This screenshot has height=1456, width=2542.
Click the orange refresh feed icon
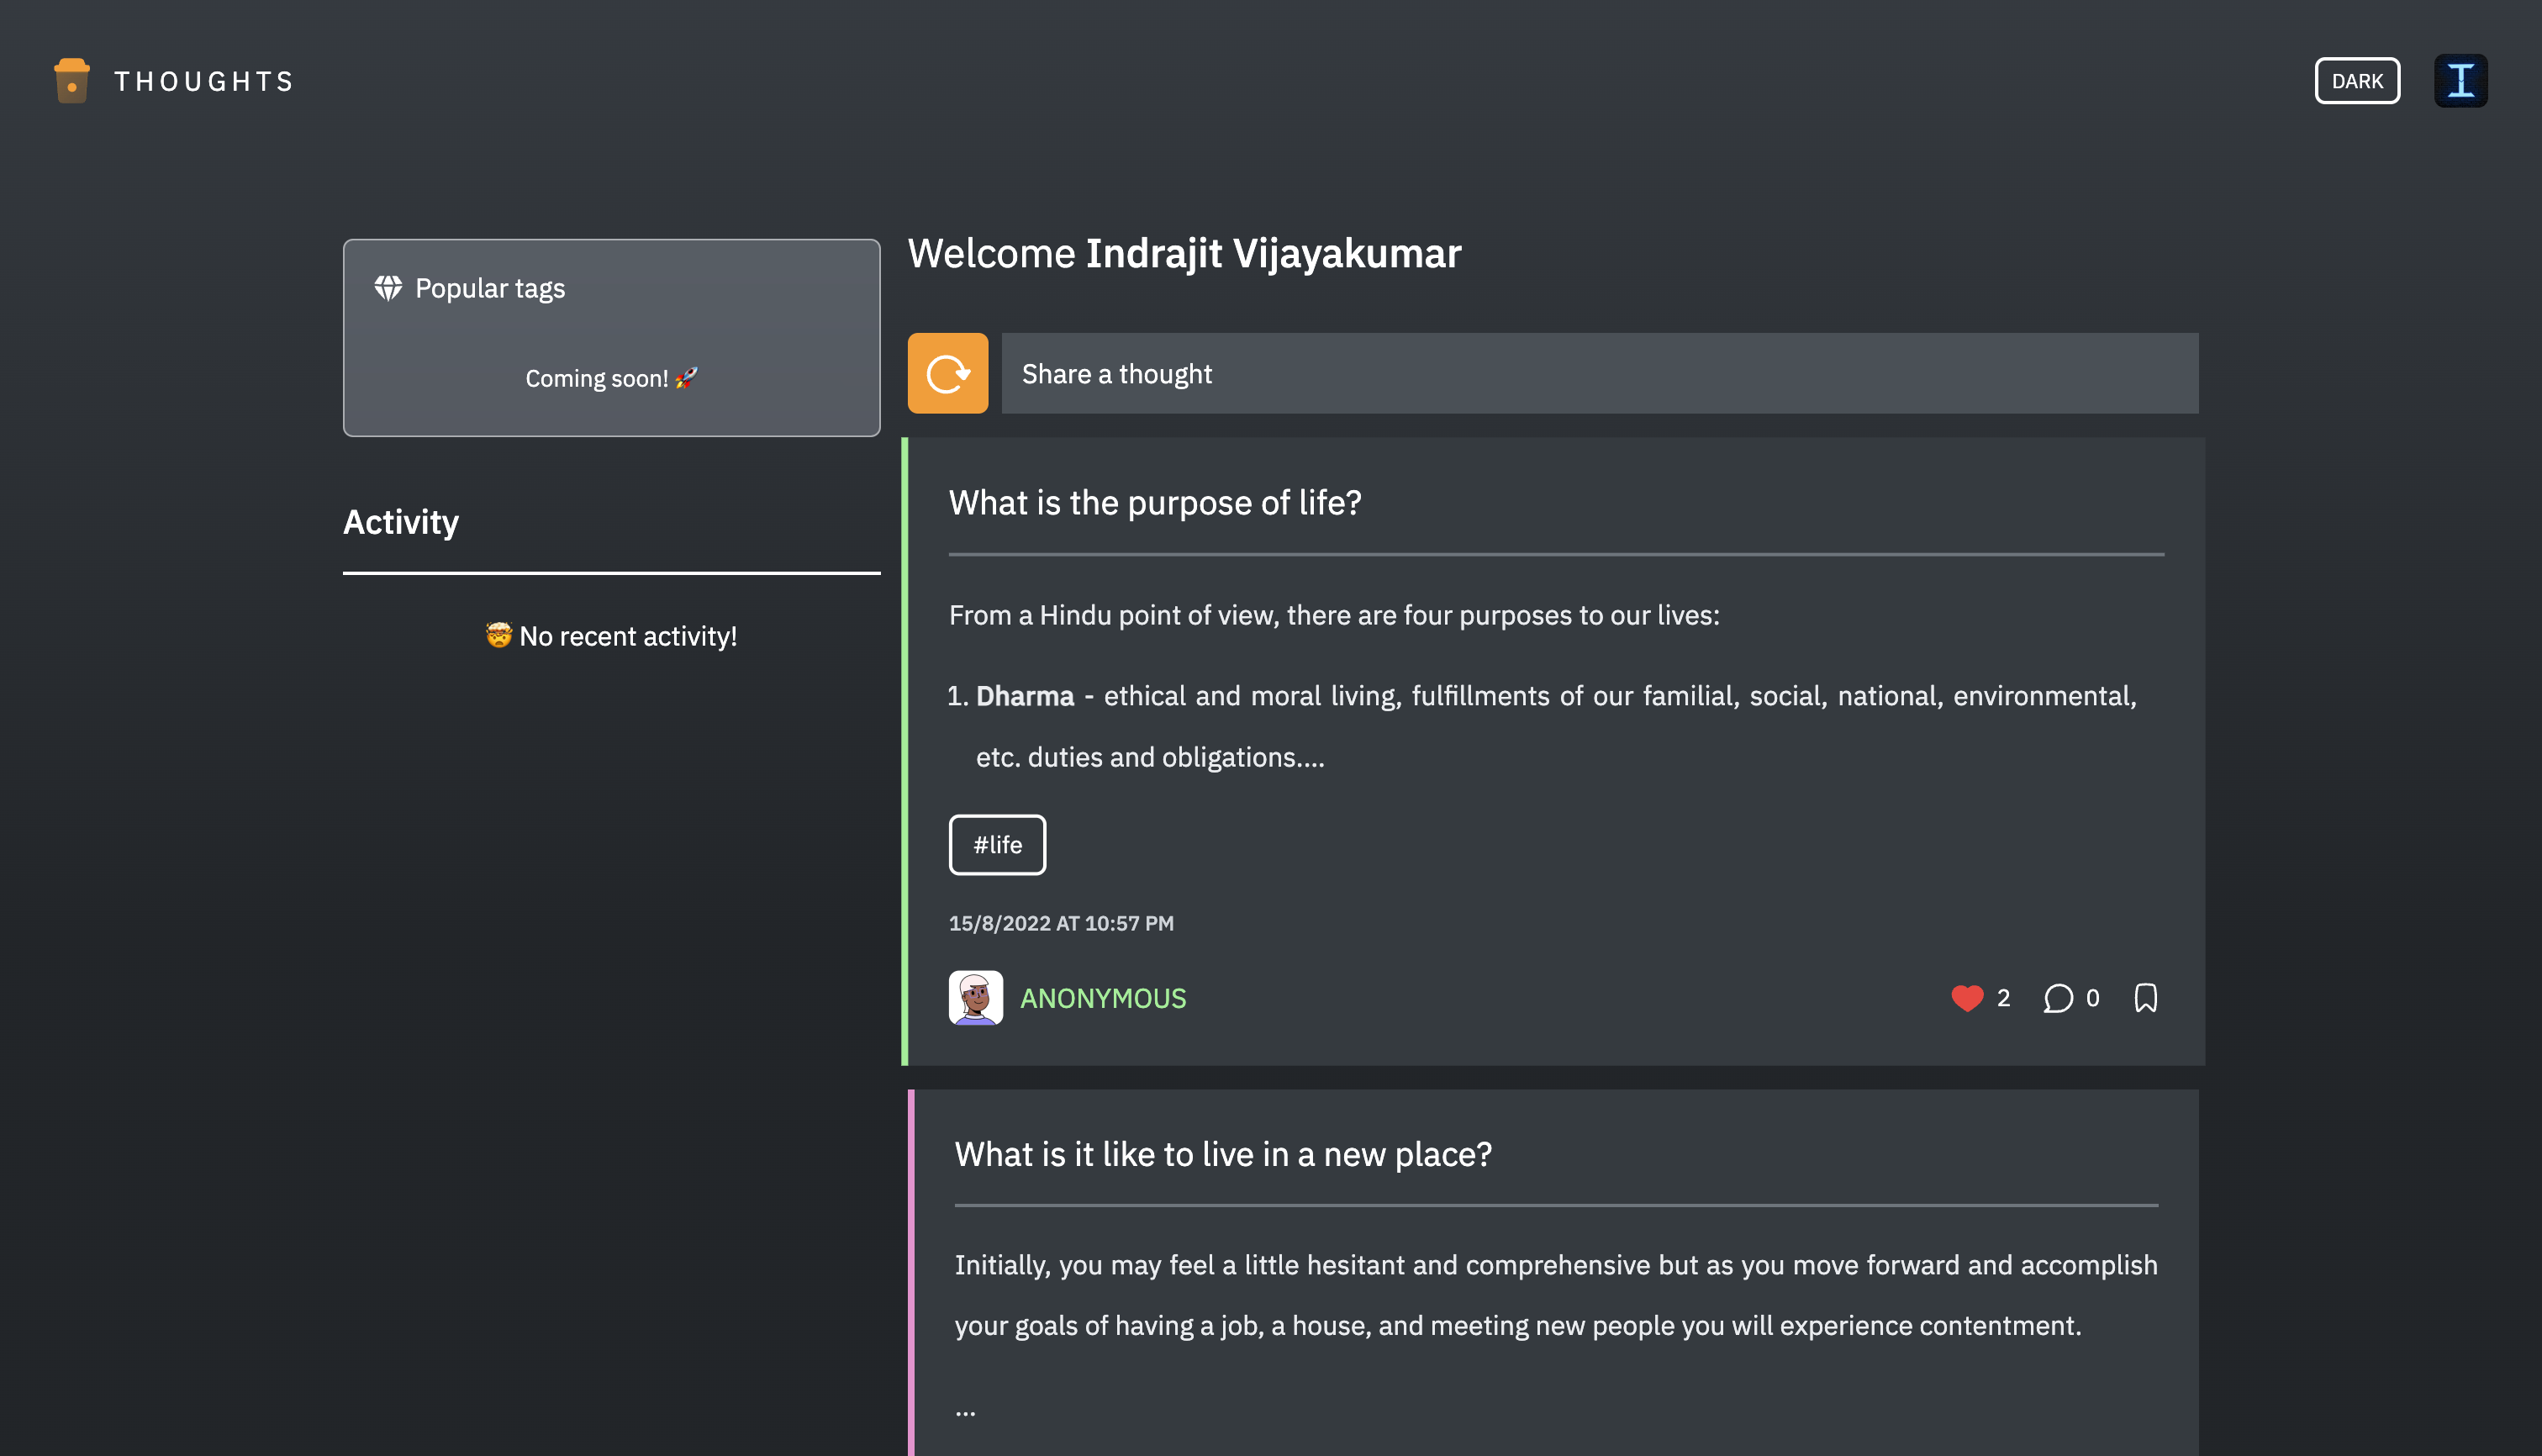click(x=947, y=373)
